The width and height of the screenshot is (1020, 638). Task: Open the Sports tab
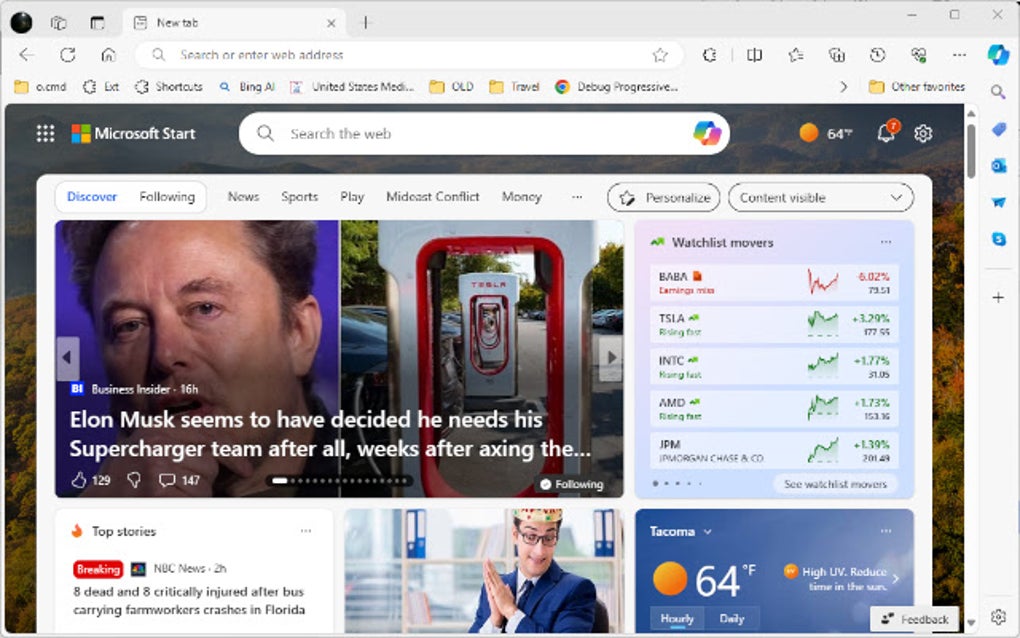point(299,196)
